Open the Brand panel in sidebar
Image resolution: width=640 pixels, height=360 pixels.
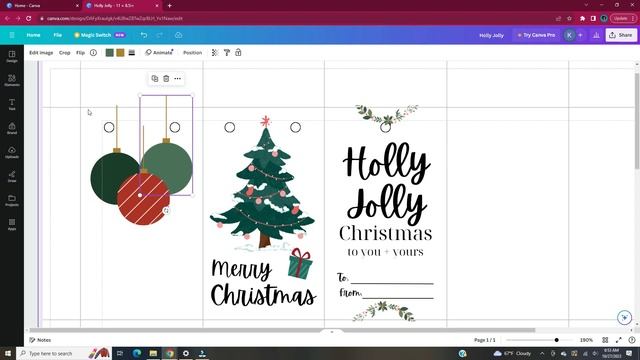[12, 128]
